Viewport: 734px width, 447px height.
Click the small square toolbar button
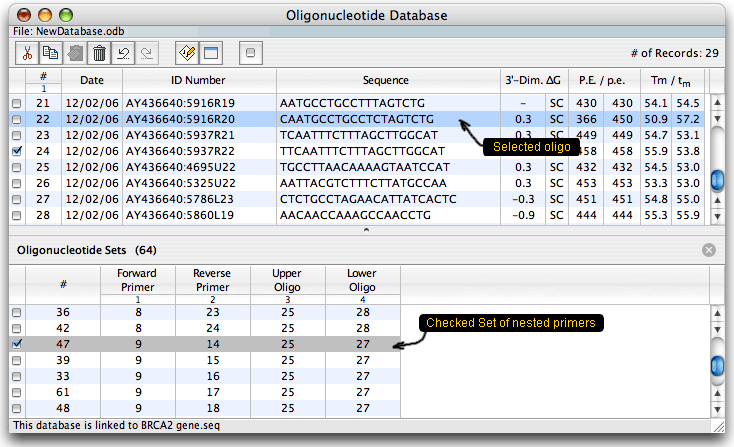[251, 52]
